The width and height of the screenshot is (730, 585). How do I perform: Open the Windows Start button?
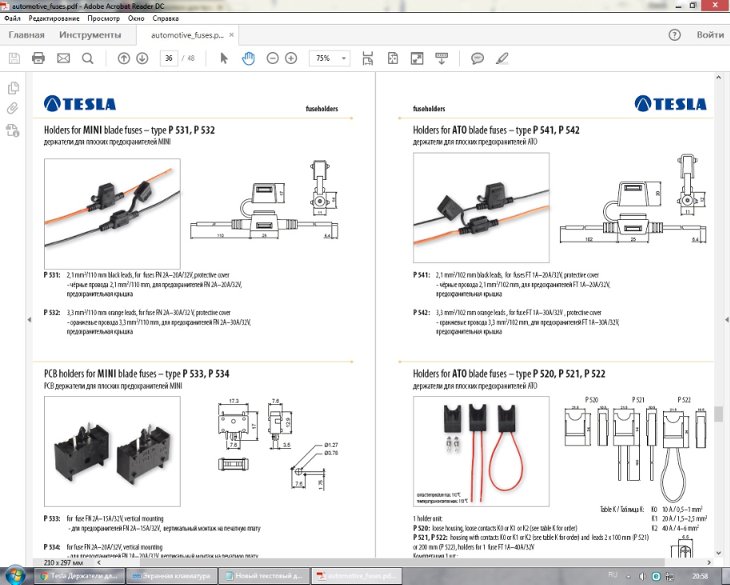(x=15, y=576)
